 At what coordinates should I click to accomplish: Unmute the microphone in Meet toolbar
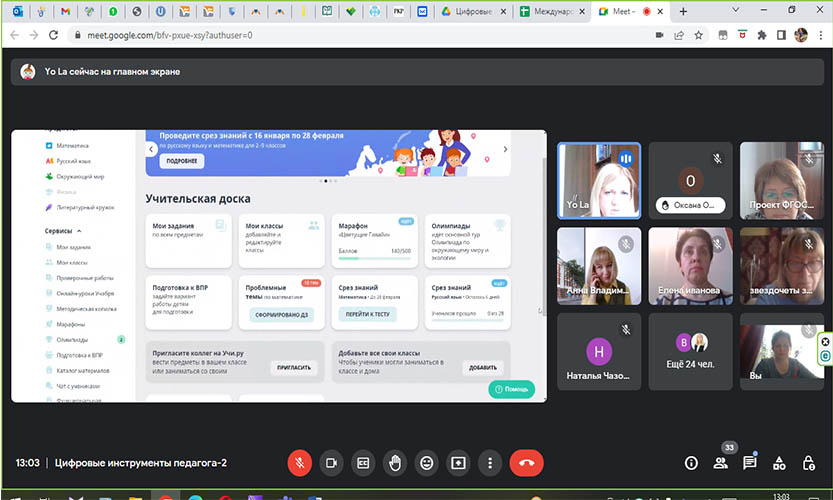(299, 463)
